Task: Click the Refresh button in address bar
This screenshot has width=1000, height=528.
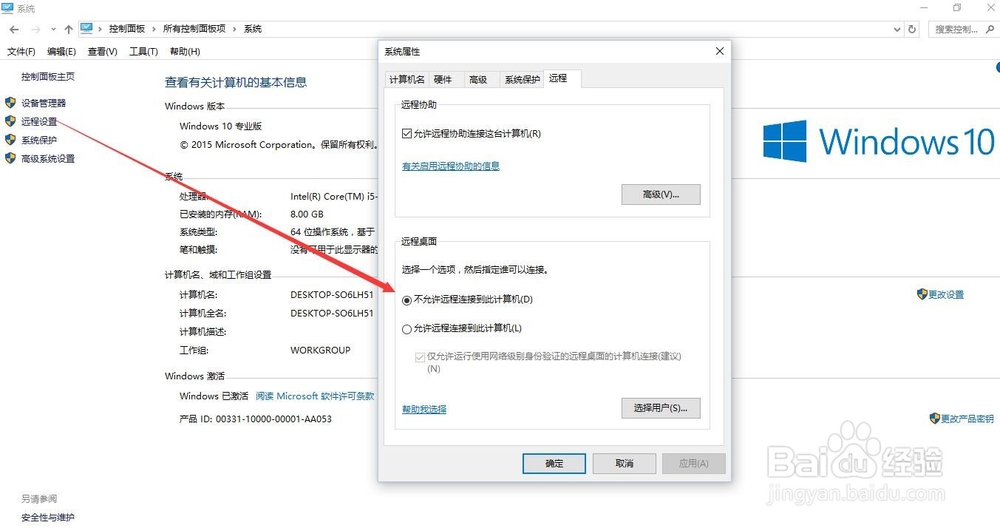Action: pos(912,29)
